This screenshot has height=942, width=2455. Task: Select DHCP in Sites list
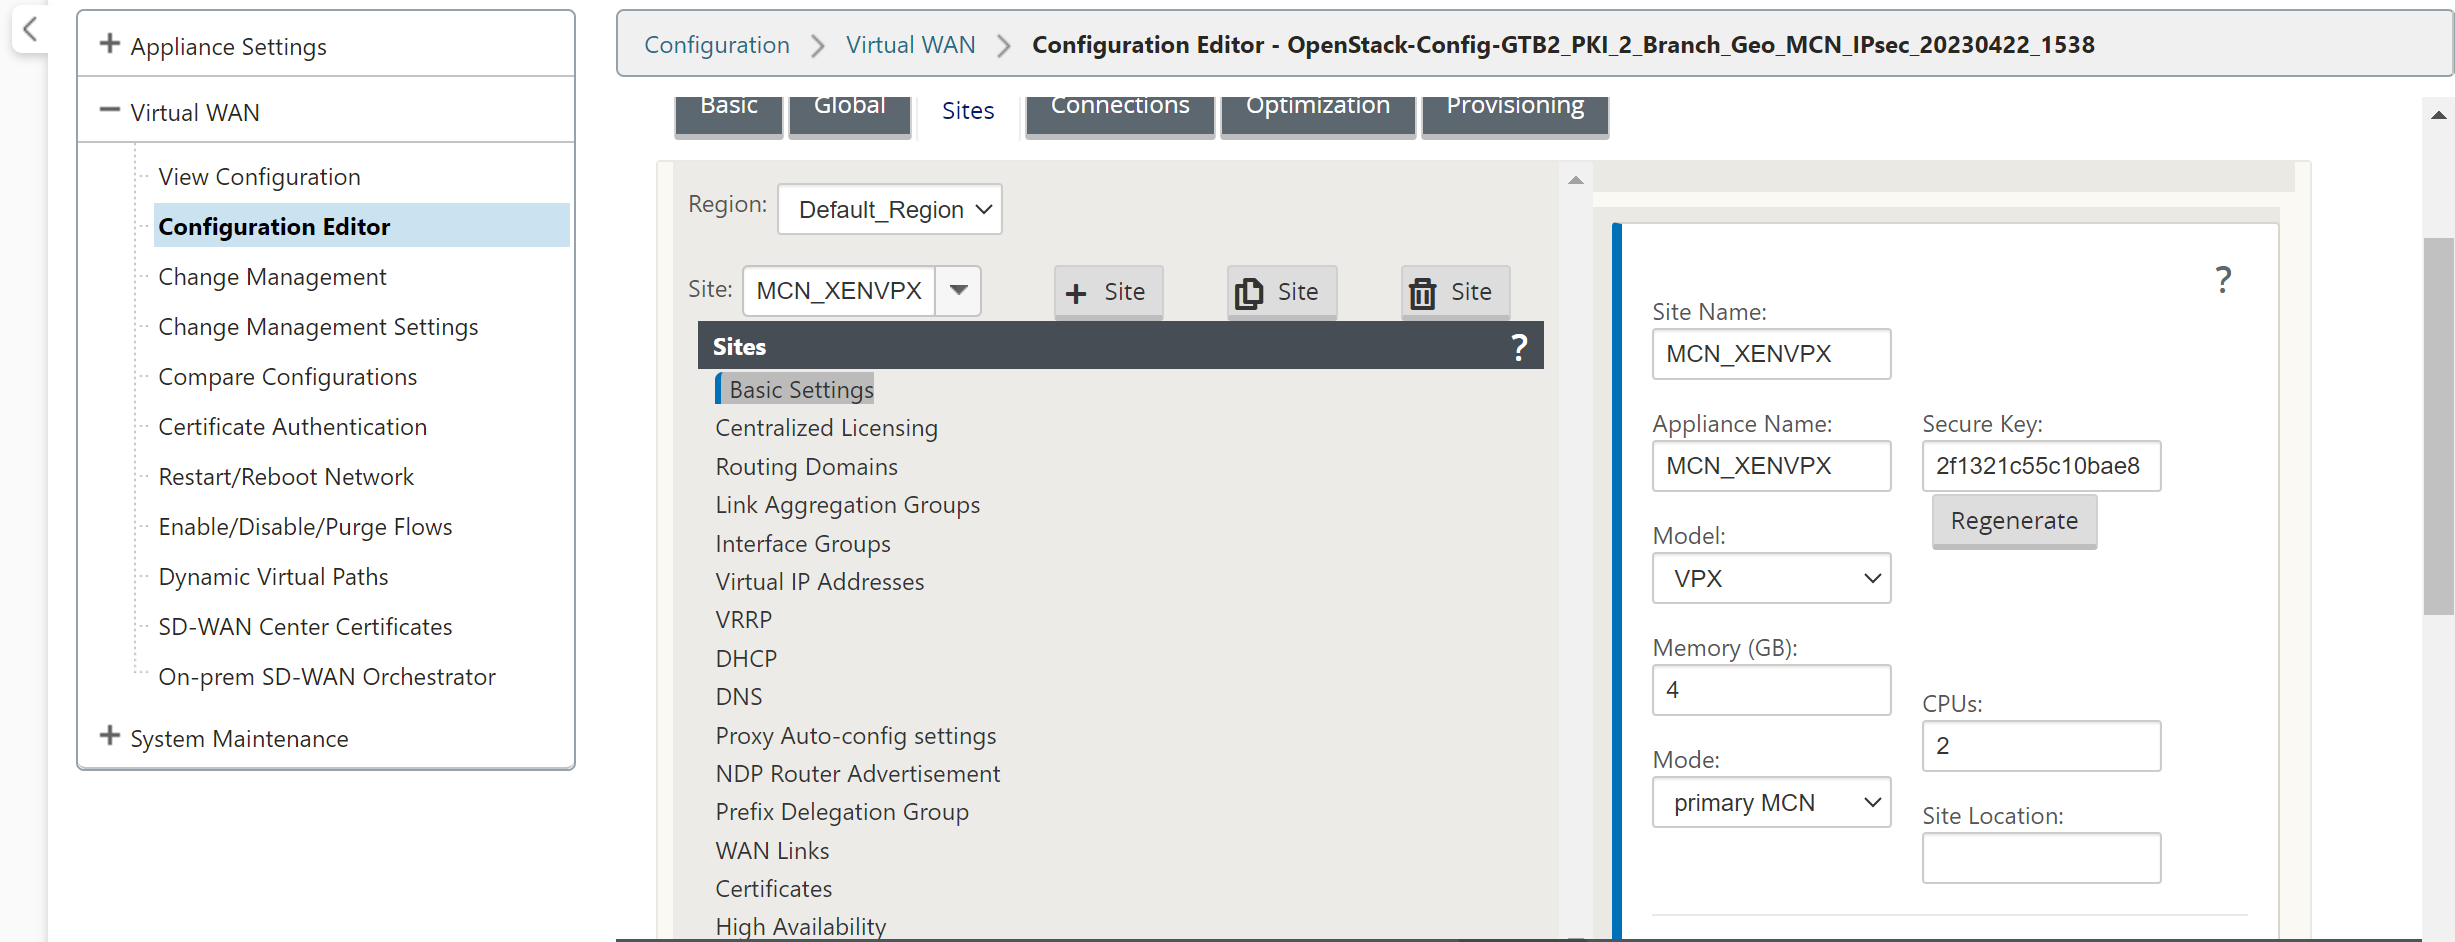pos(746,659)
